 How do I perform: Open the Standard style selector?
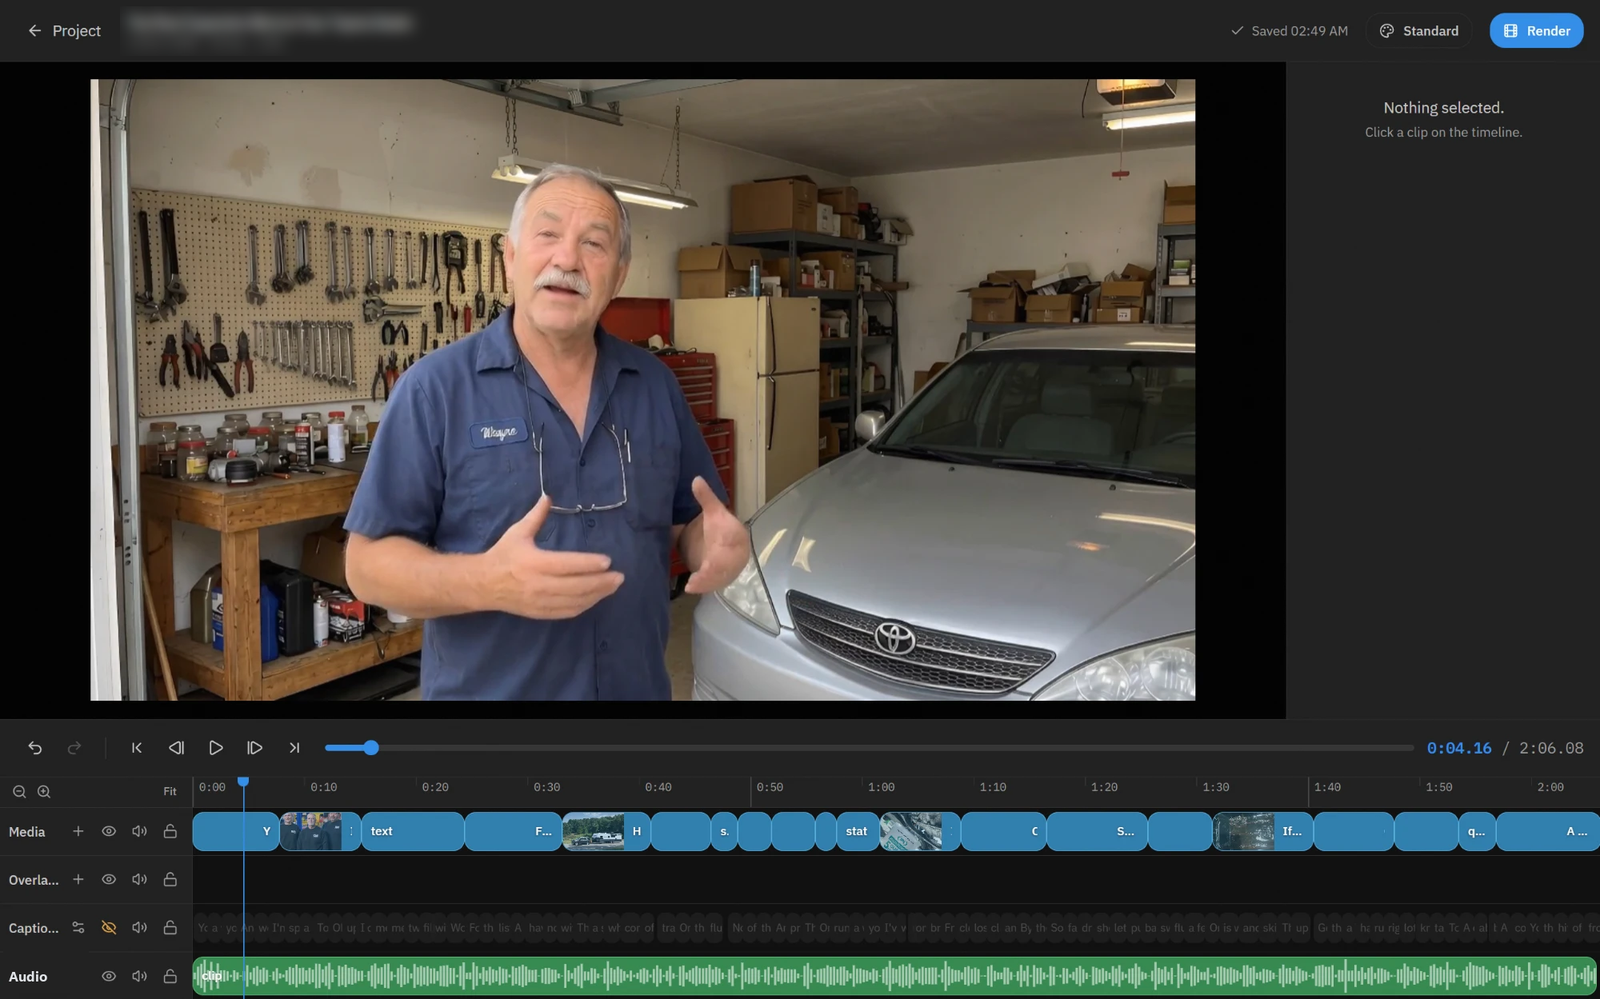coord(1419,31)
